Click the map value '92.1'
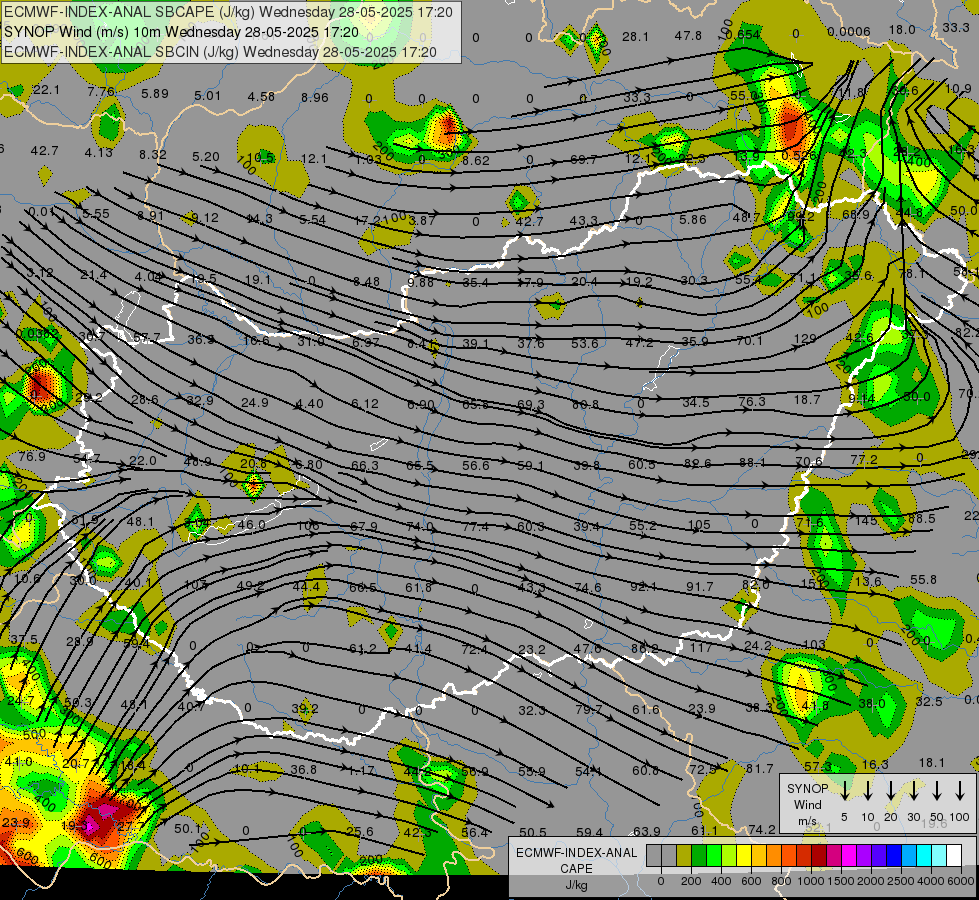This screenshot has width=979, height=900. [x=644, y=586]
